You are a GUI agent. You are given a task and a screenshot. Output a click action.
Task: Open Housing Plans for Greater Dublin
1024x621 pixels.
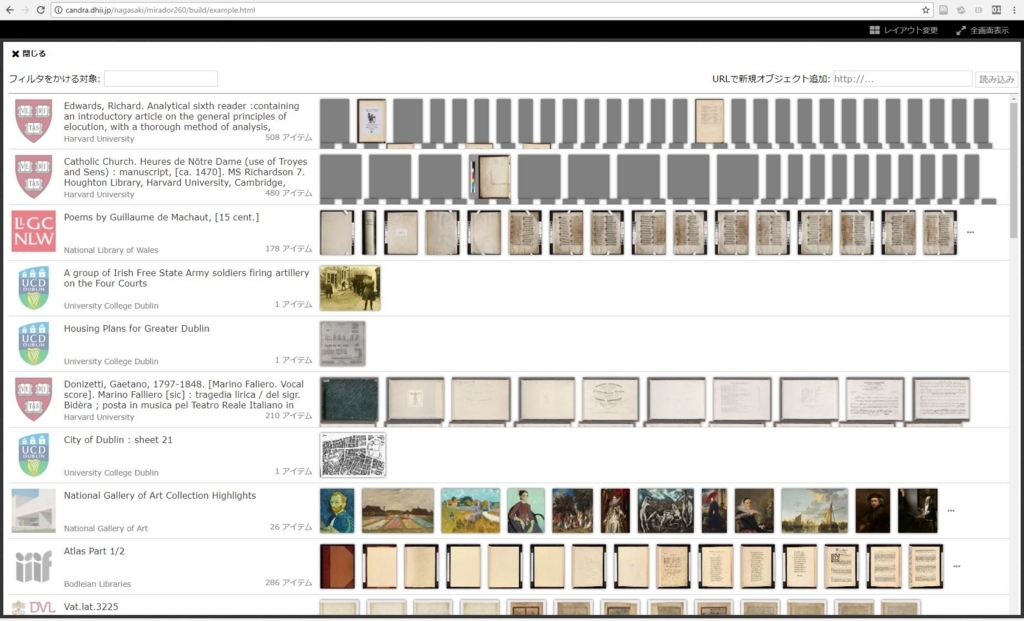click(x=136, y=328)
